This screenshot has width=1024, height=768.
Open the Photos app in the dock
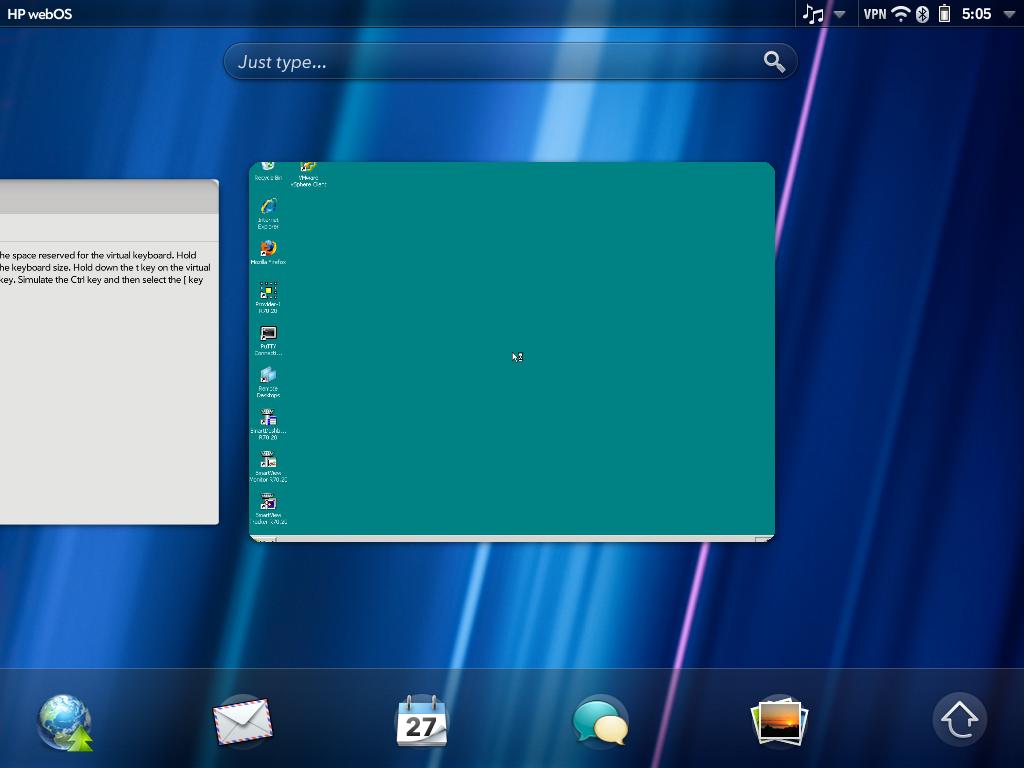tap(779, 721)
